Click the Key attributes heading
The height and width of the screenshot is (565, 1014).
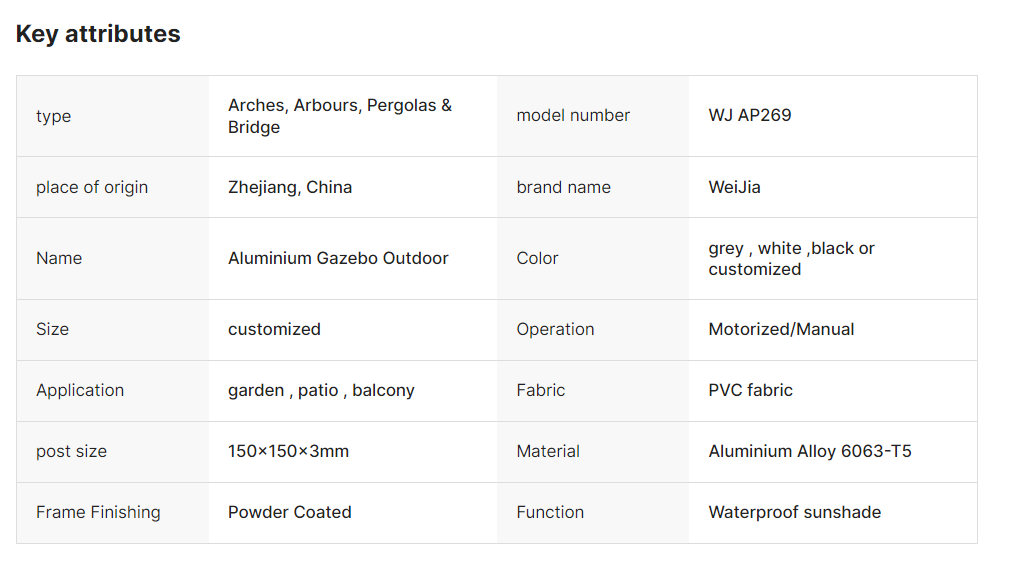[98, 34]
